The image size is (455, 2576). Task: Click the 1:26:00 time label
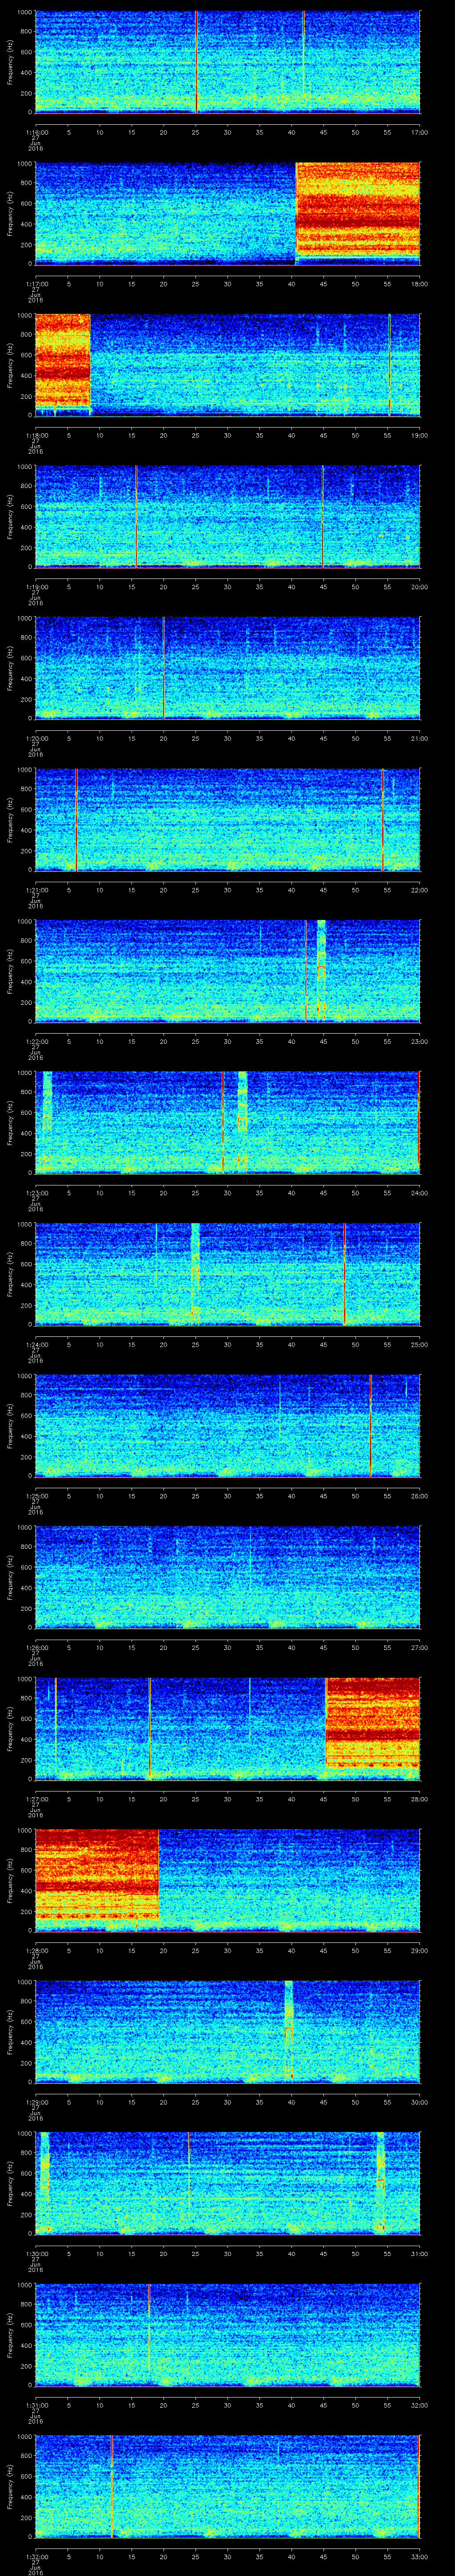click(37, 1648)
